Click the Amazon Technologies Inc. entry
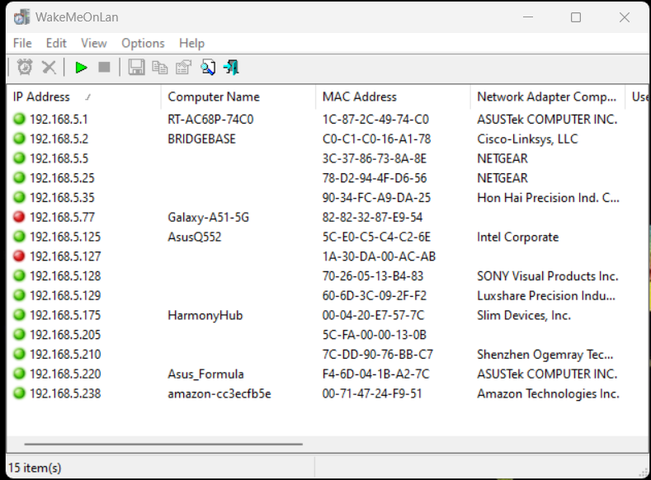This screenshot has width=651, height=480. (548, 394)
